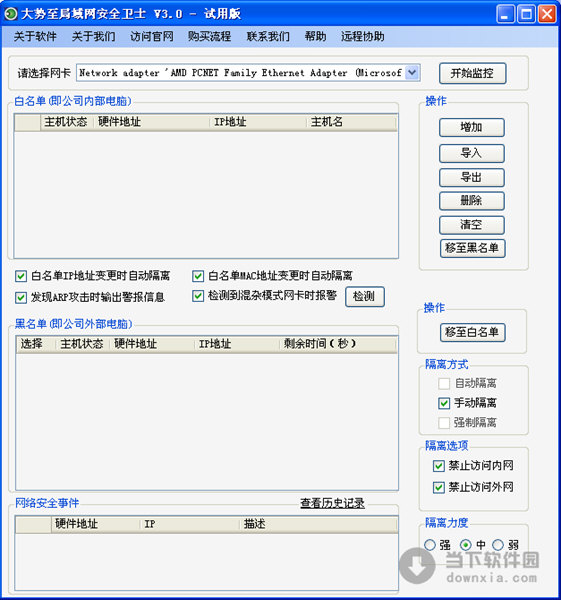Enable the 自动隔离 checkbox
Viewport: 561px width, 600px height.
pos(444,383)
